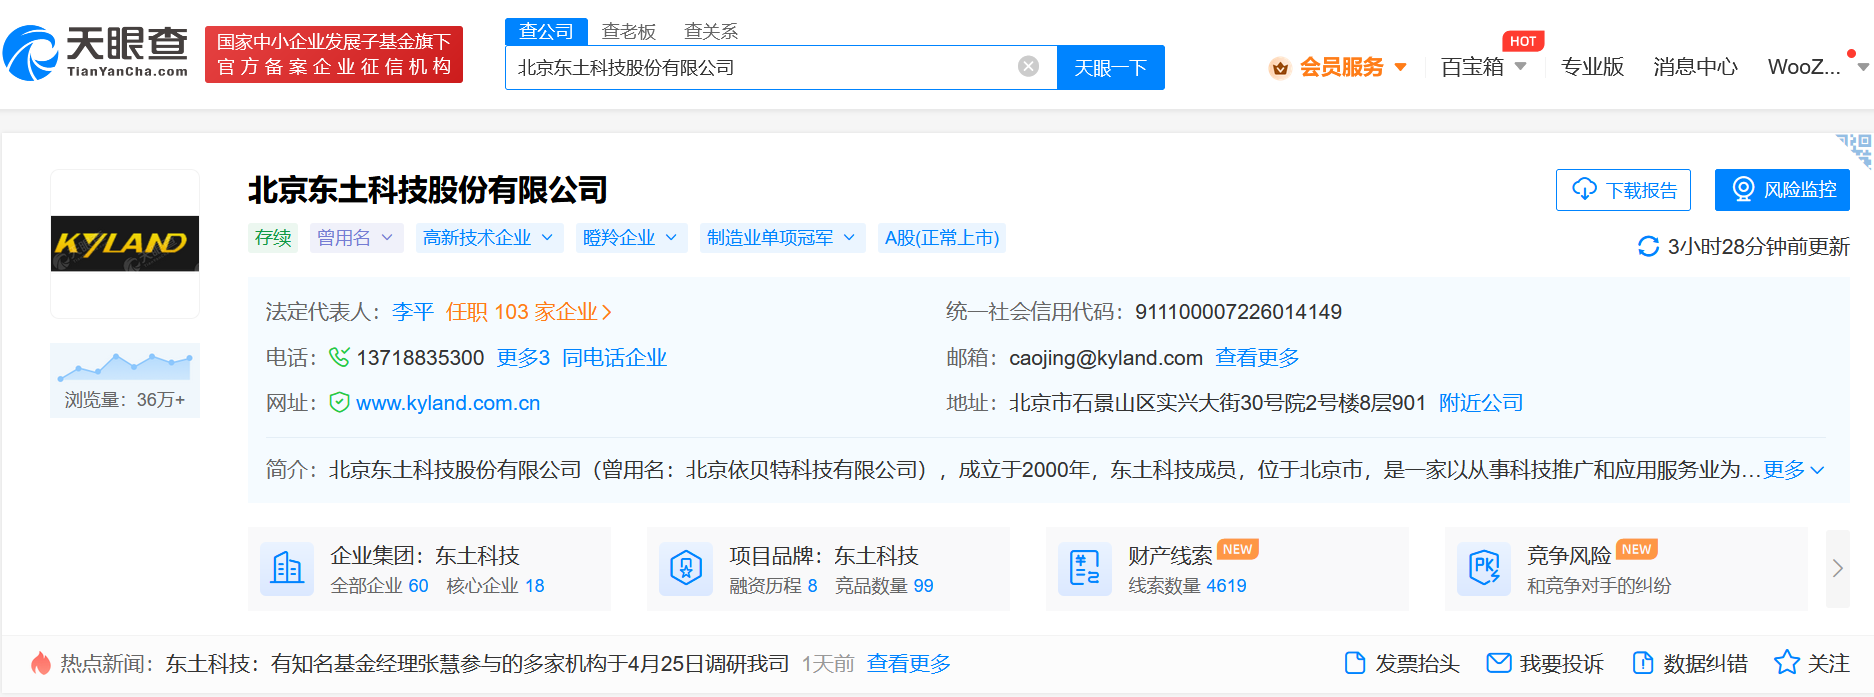Open legal representative 李平 link
Screen dimensions: 1874x697
(x=413, y=312)
